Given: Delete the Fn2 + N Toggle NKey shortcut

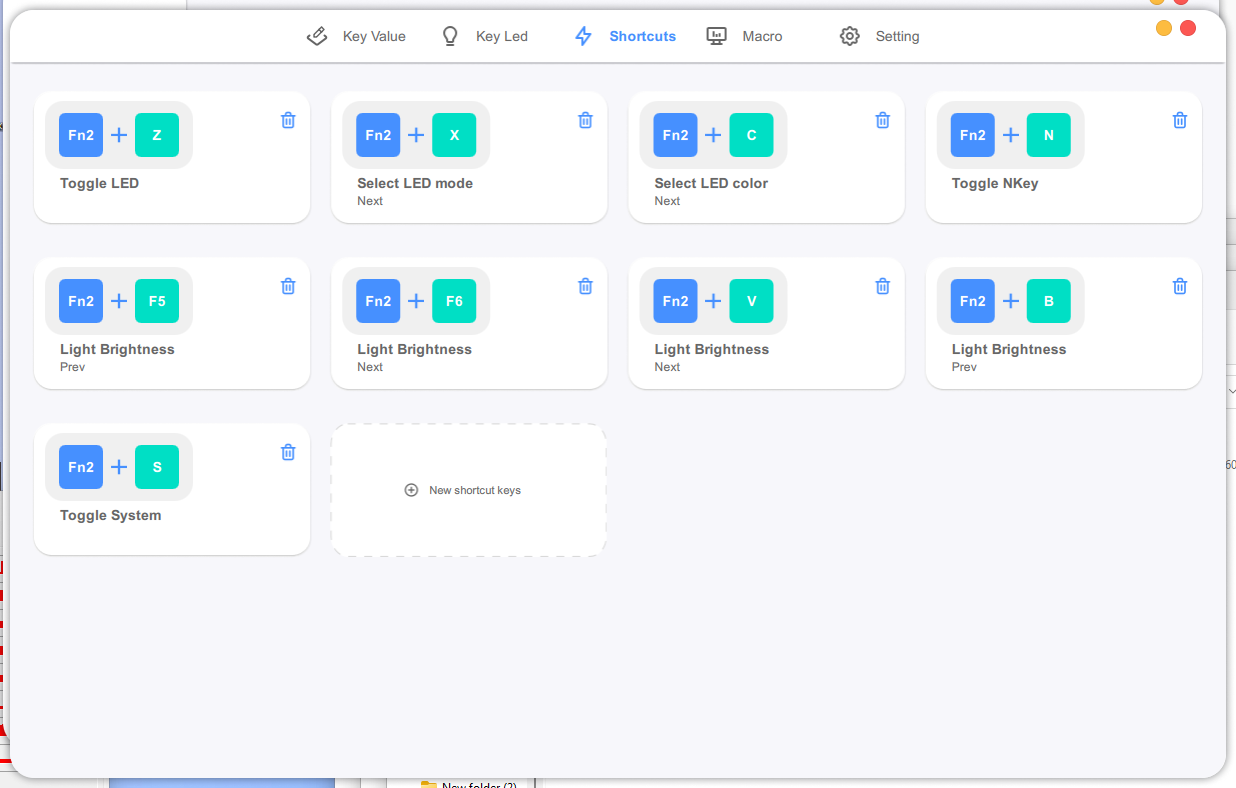Looking at the screenshot, I should click(x=1179, y=120).
